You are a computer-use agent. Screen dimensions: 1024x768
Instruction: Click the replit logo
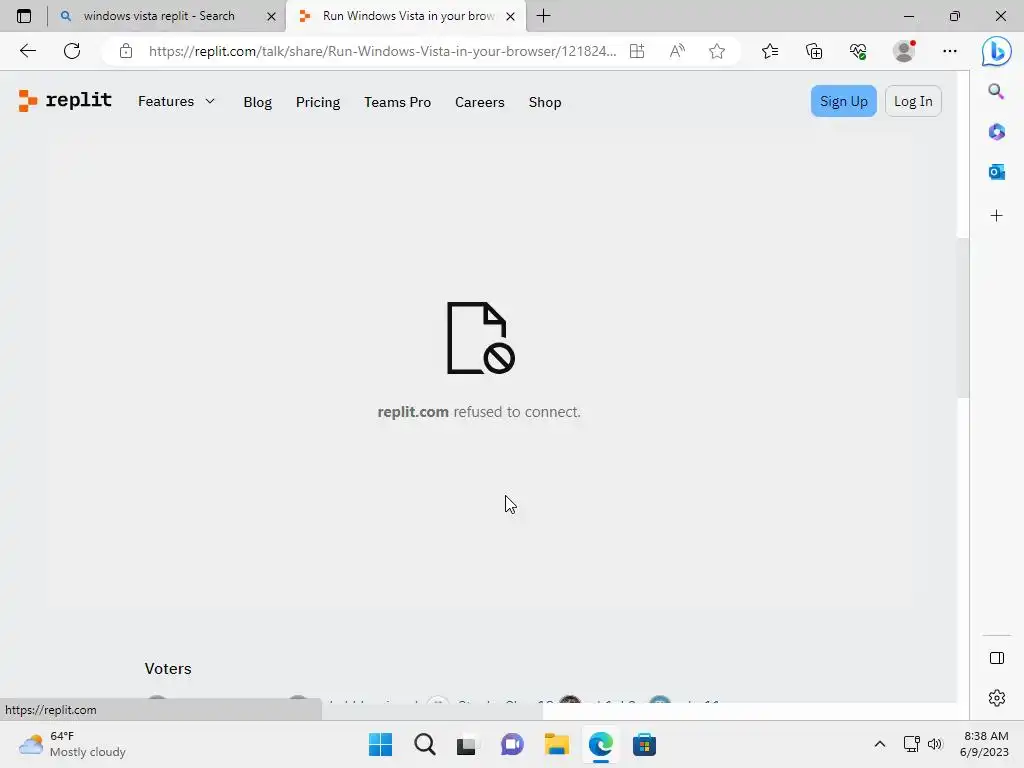(65, 101)
